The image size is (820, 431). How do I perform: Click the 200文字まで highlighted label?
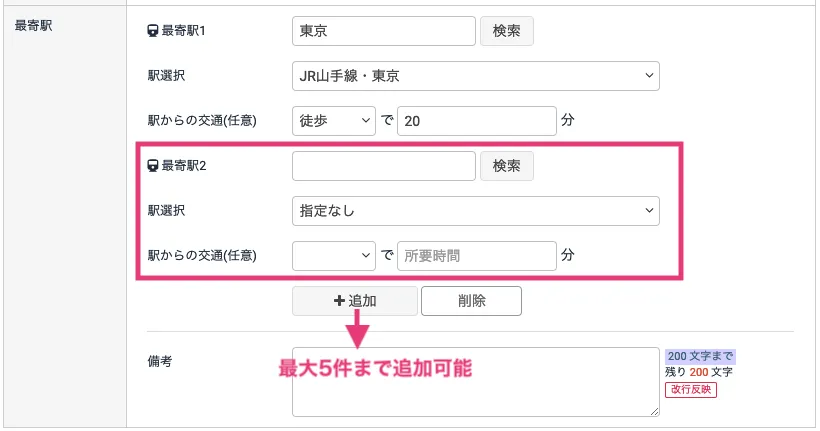700,356
